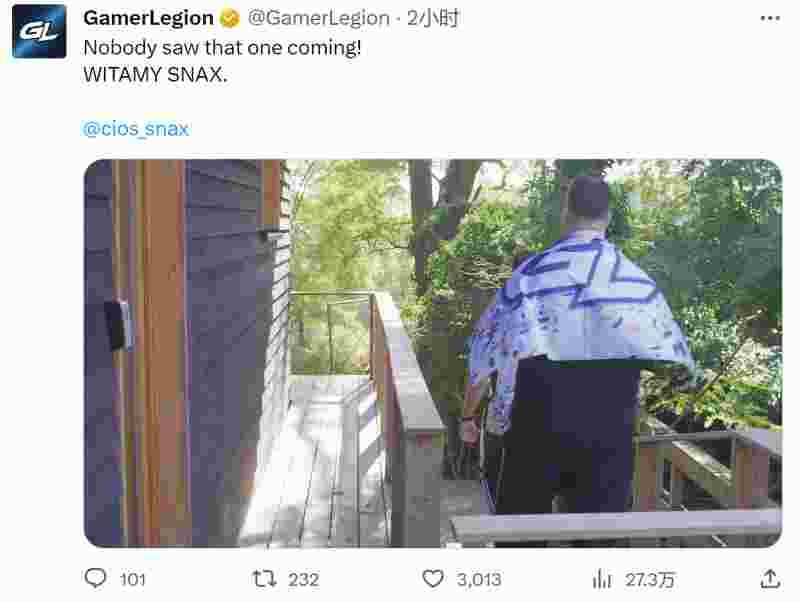This screenshot has width=800, height=602.
Task: Click the share upload icon
Action: (x=770, y=579)
